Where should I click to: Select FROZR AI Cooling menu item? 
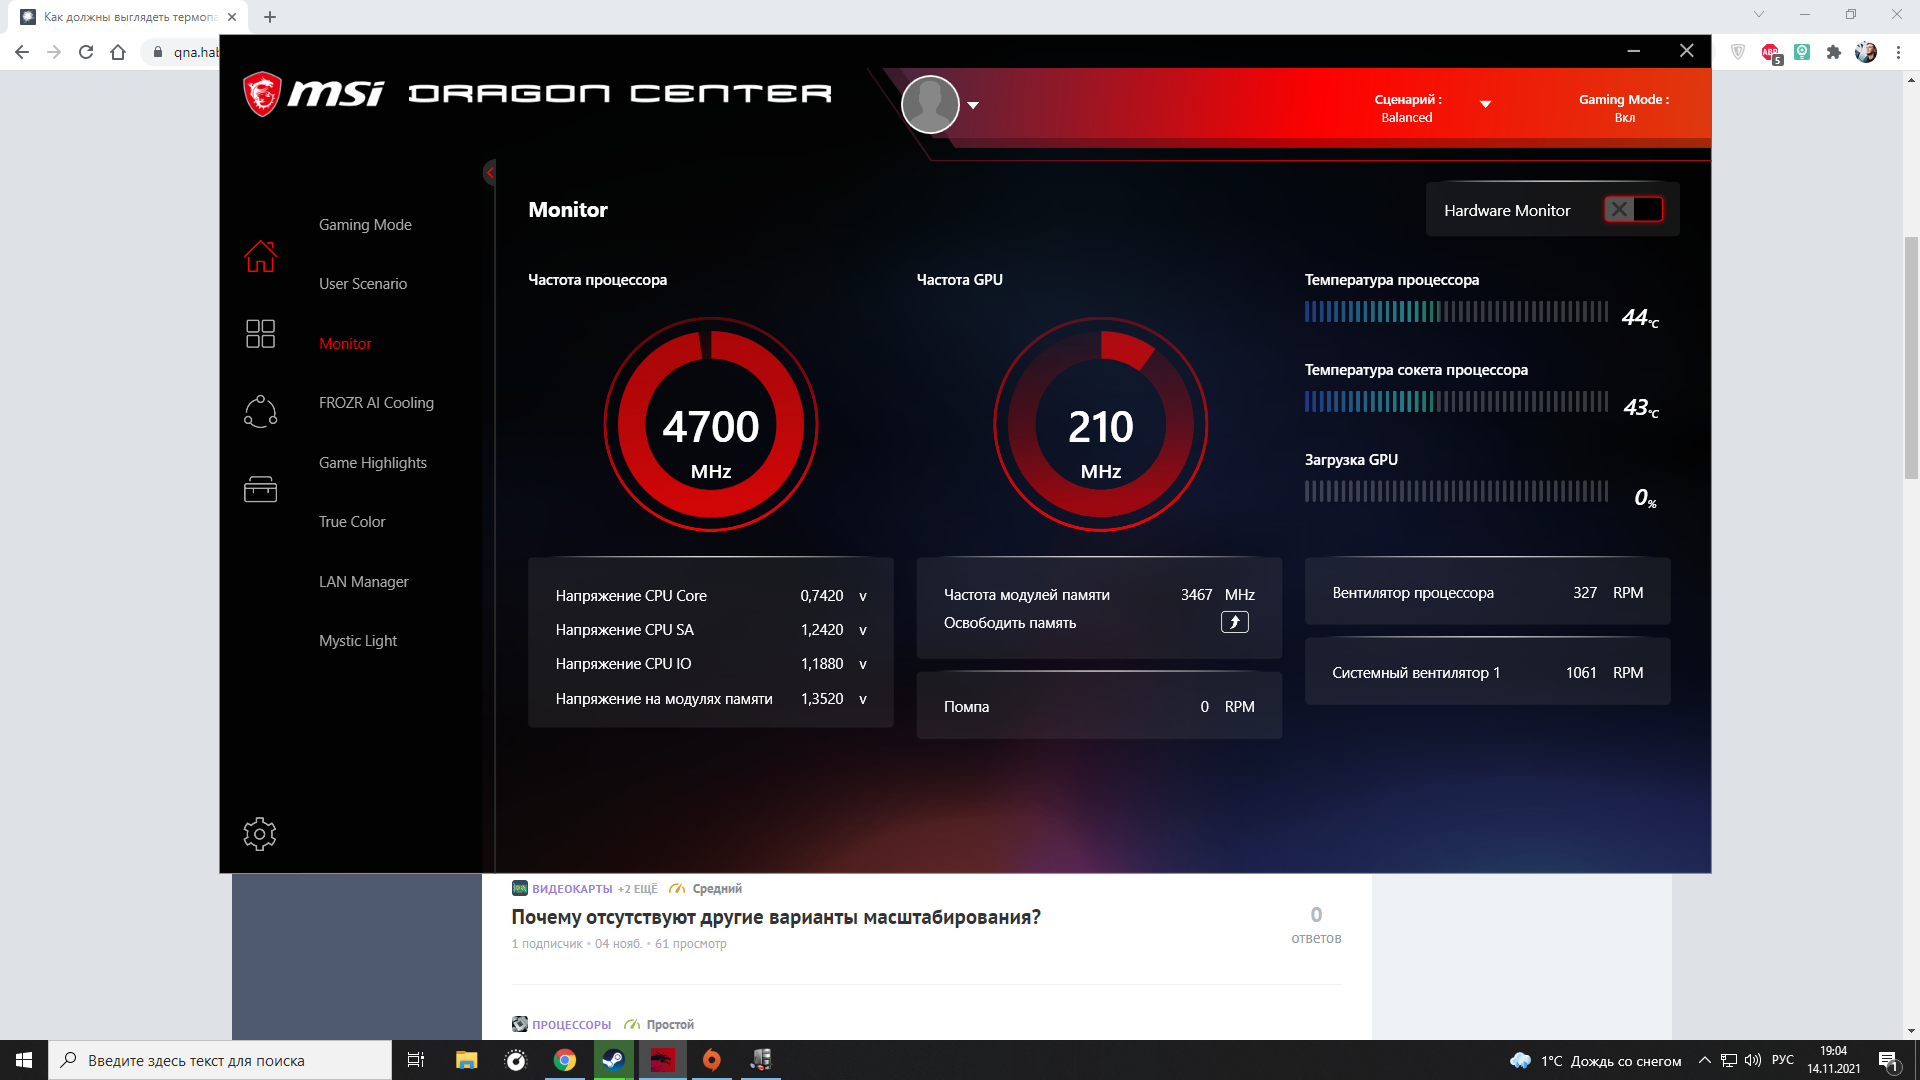coord(376,403)
